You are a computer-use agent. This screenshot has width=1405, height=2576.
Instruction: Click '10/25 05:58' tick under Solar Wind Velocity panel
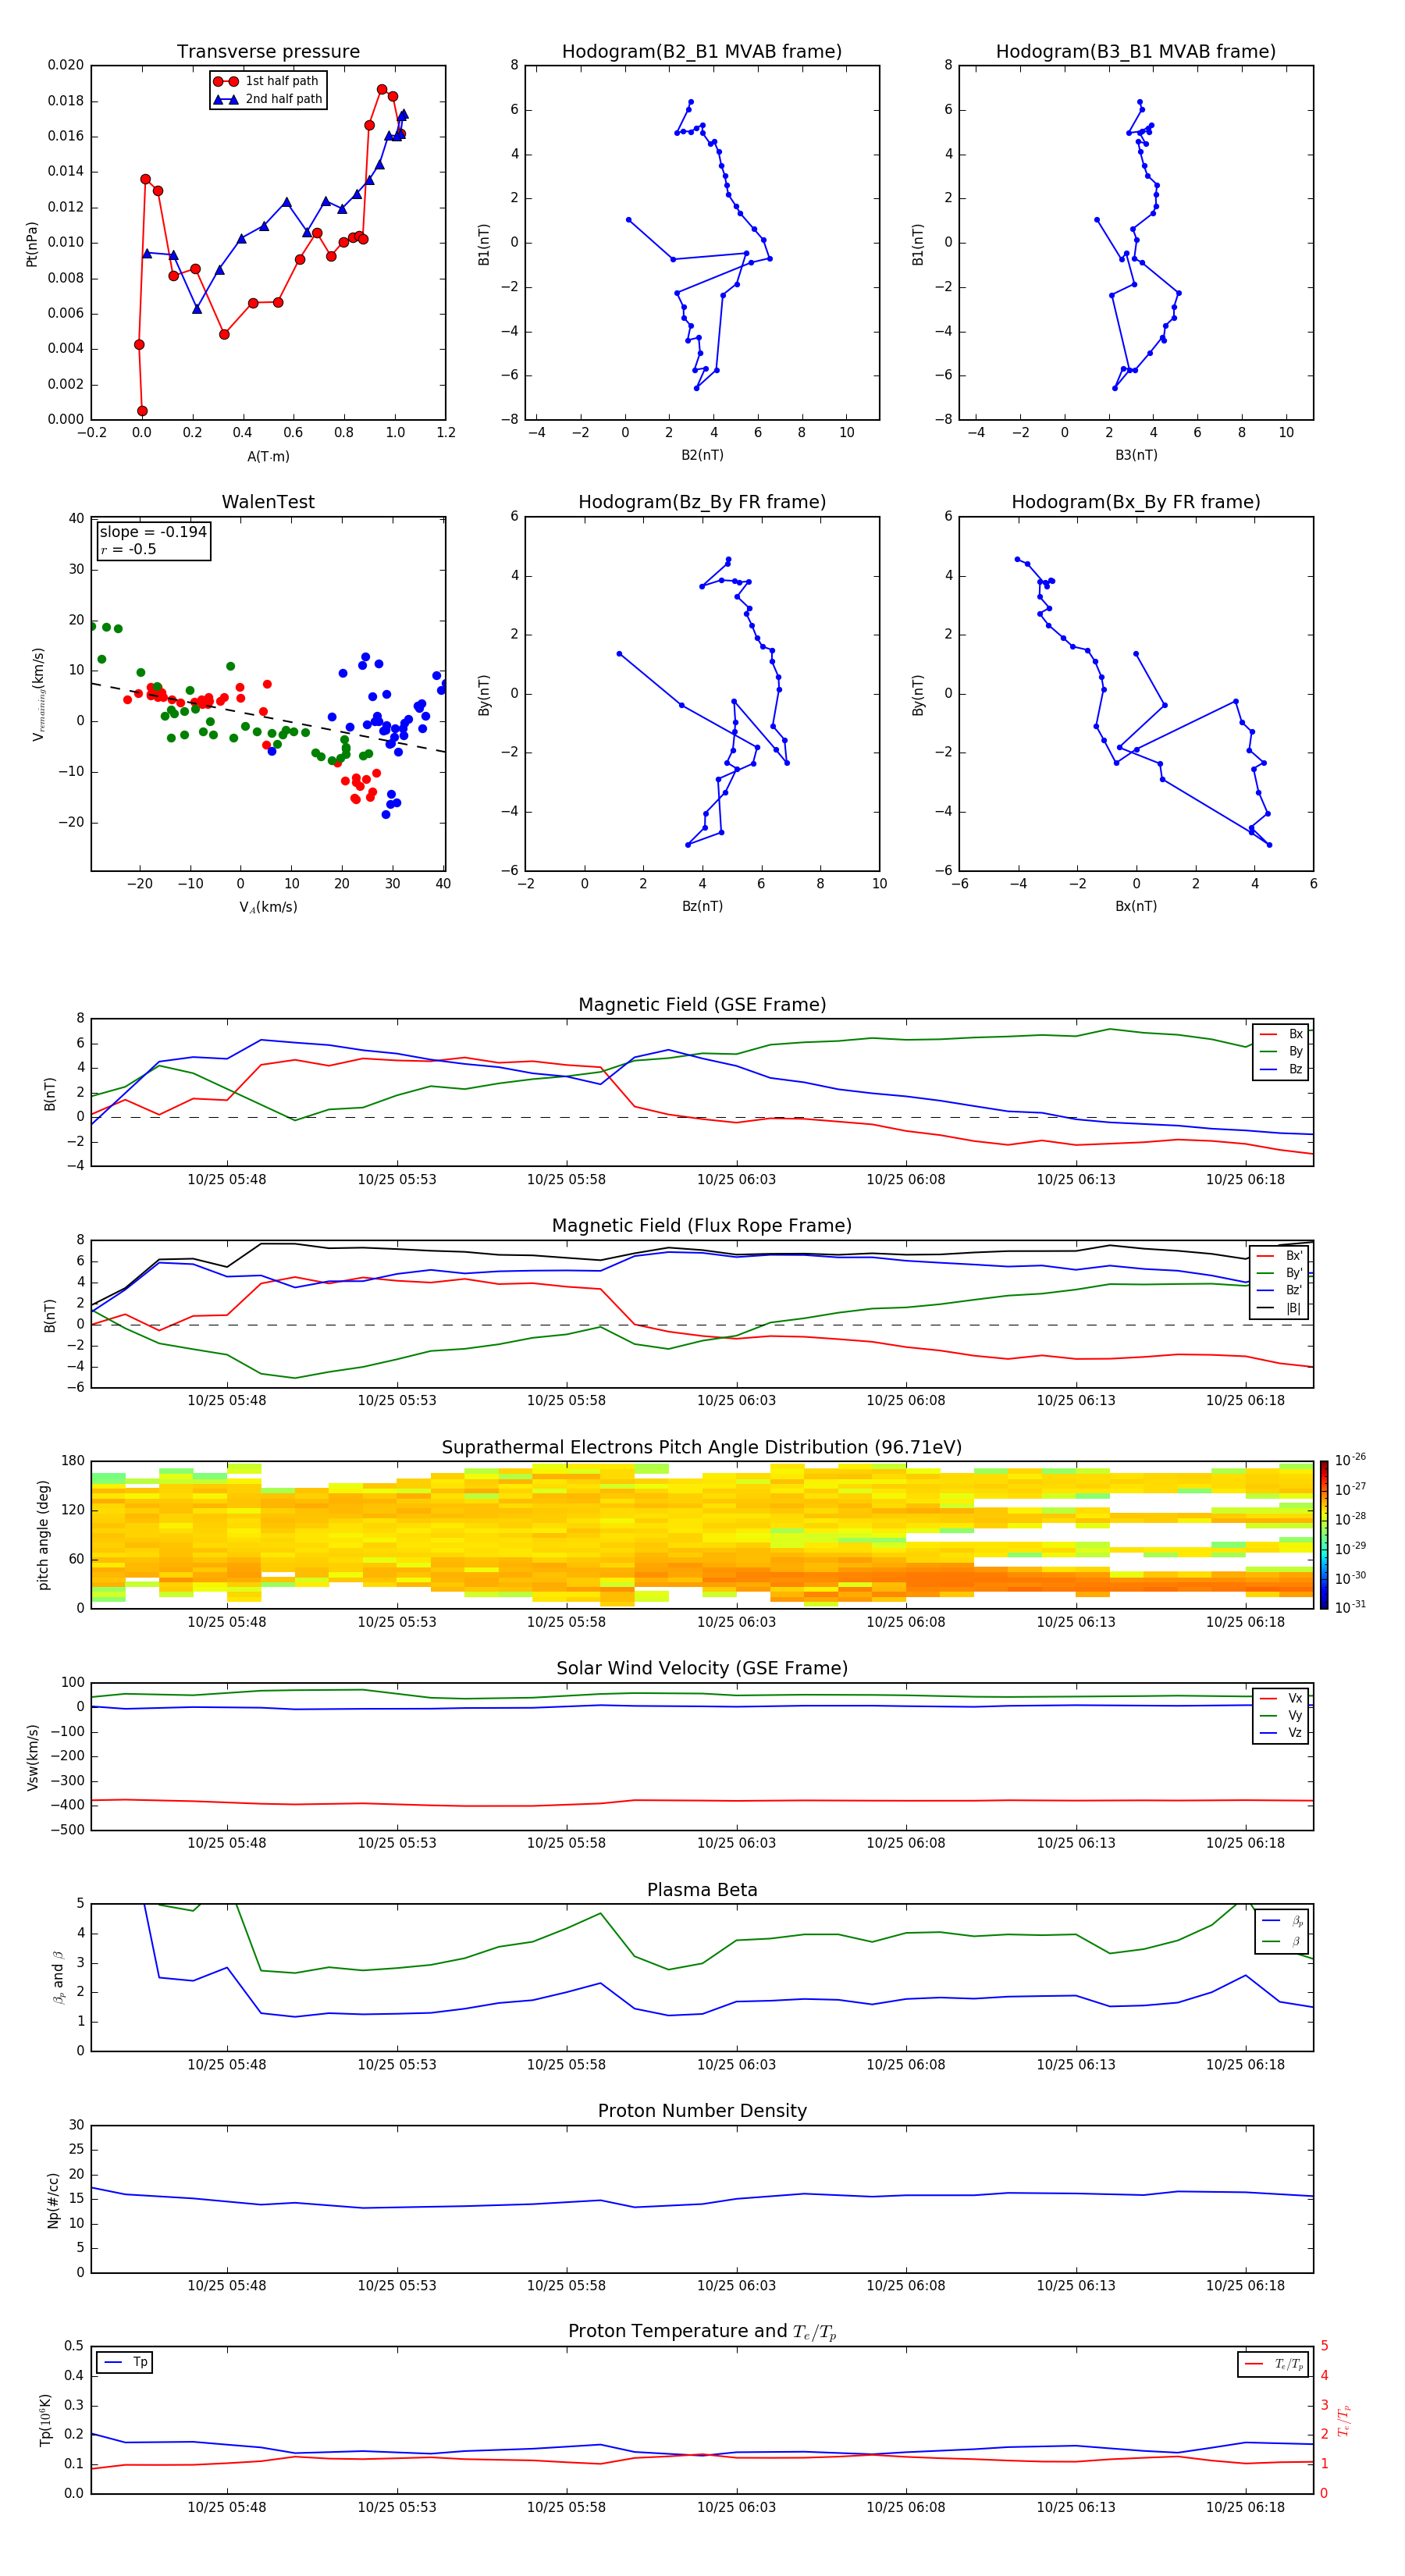(x=566, y=1843)
